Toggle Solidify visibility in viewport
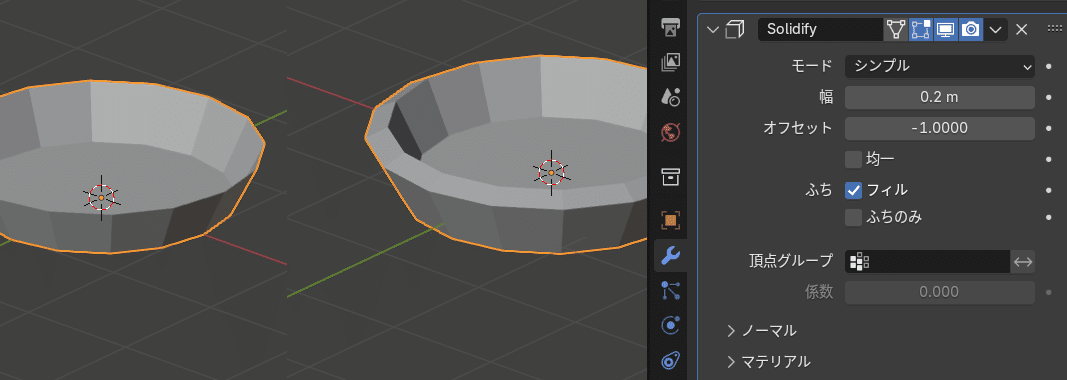The image size is (1067, 380). point(946,29)
